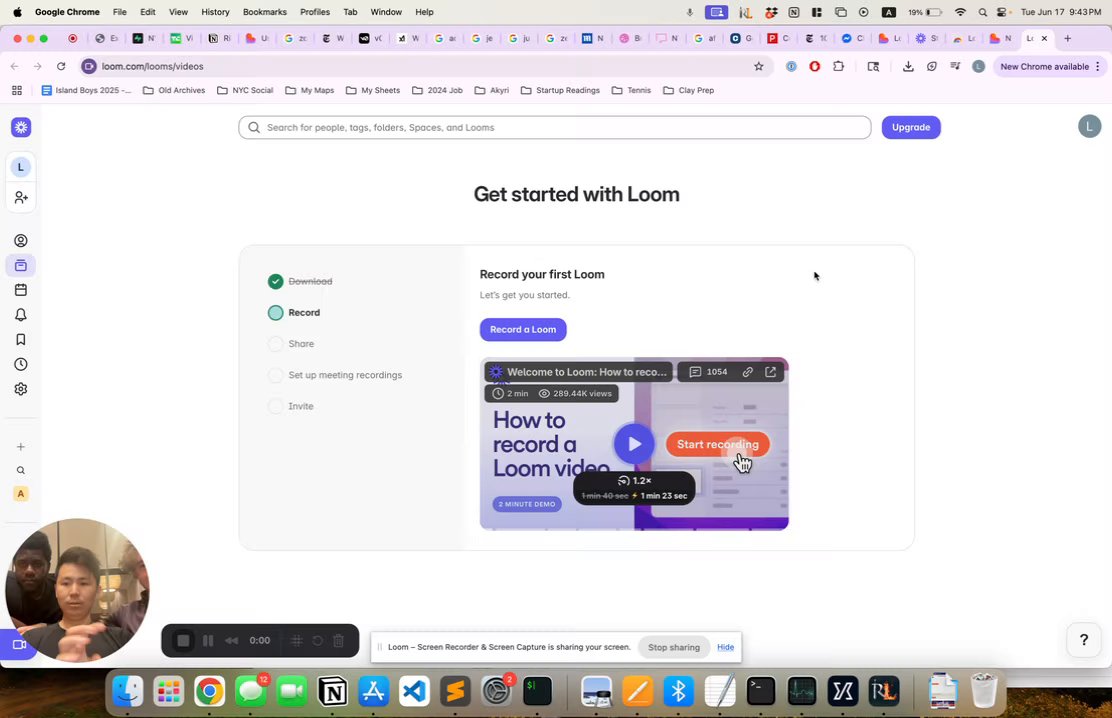1112x718 pixels.
Task: Select the Set up meeting recordings step
Action: [335, 375]
